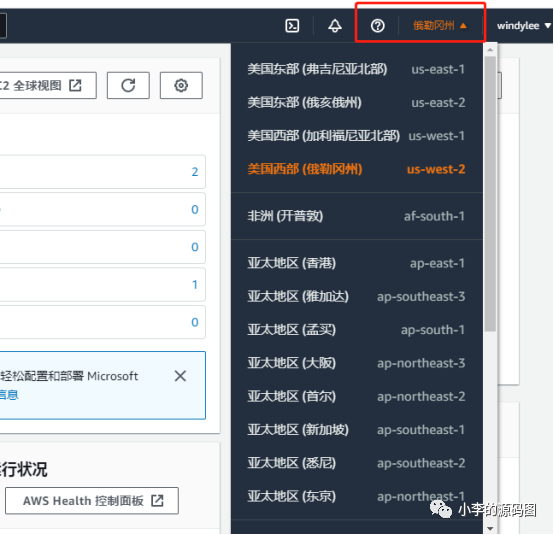Select 亚太地区 (东京) ap-northeast-1

pos(356,496)
